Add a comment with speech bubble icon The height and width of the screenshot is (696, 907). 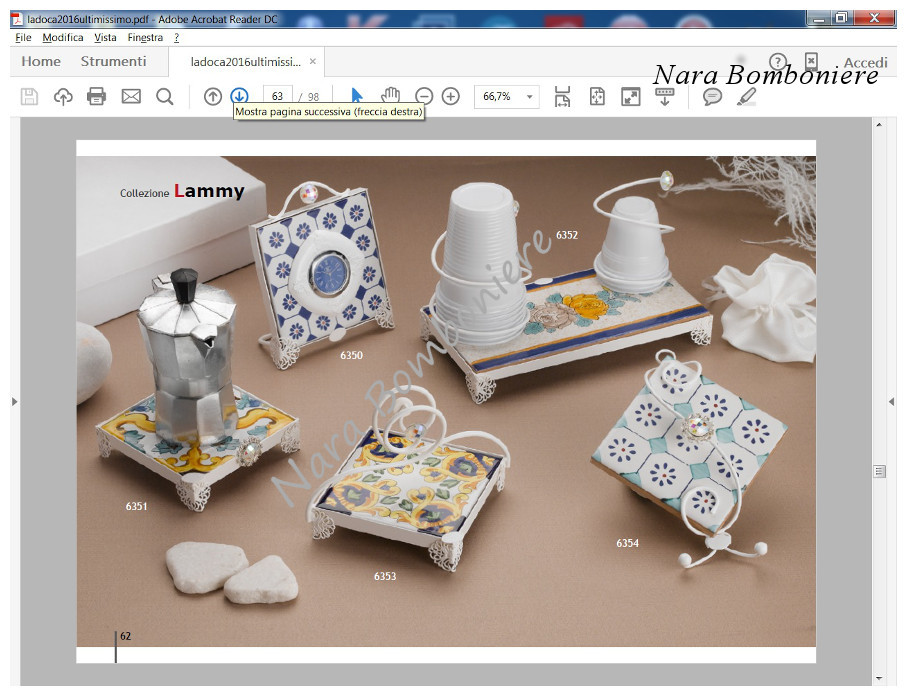point(712,96)
